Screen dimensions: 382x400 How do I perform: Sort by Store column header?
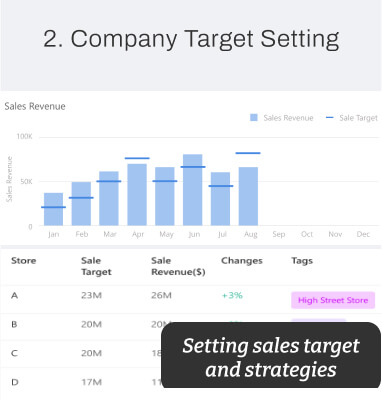tap(23, 261)
